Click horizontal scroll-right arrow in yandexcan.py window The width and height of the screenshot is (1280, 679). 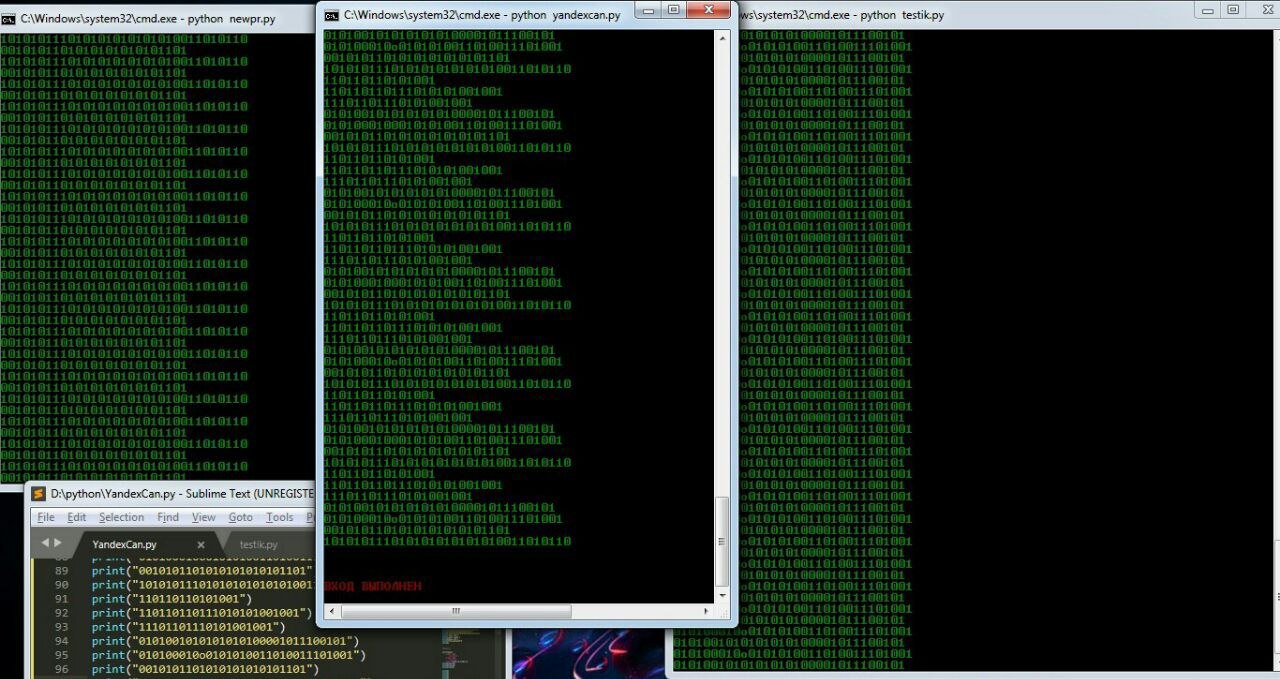point(708,610)
